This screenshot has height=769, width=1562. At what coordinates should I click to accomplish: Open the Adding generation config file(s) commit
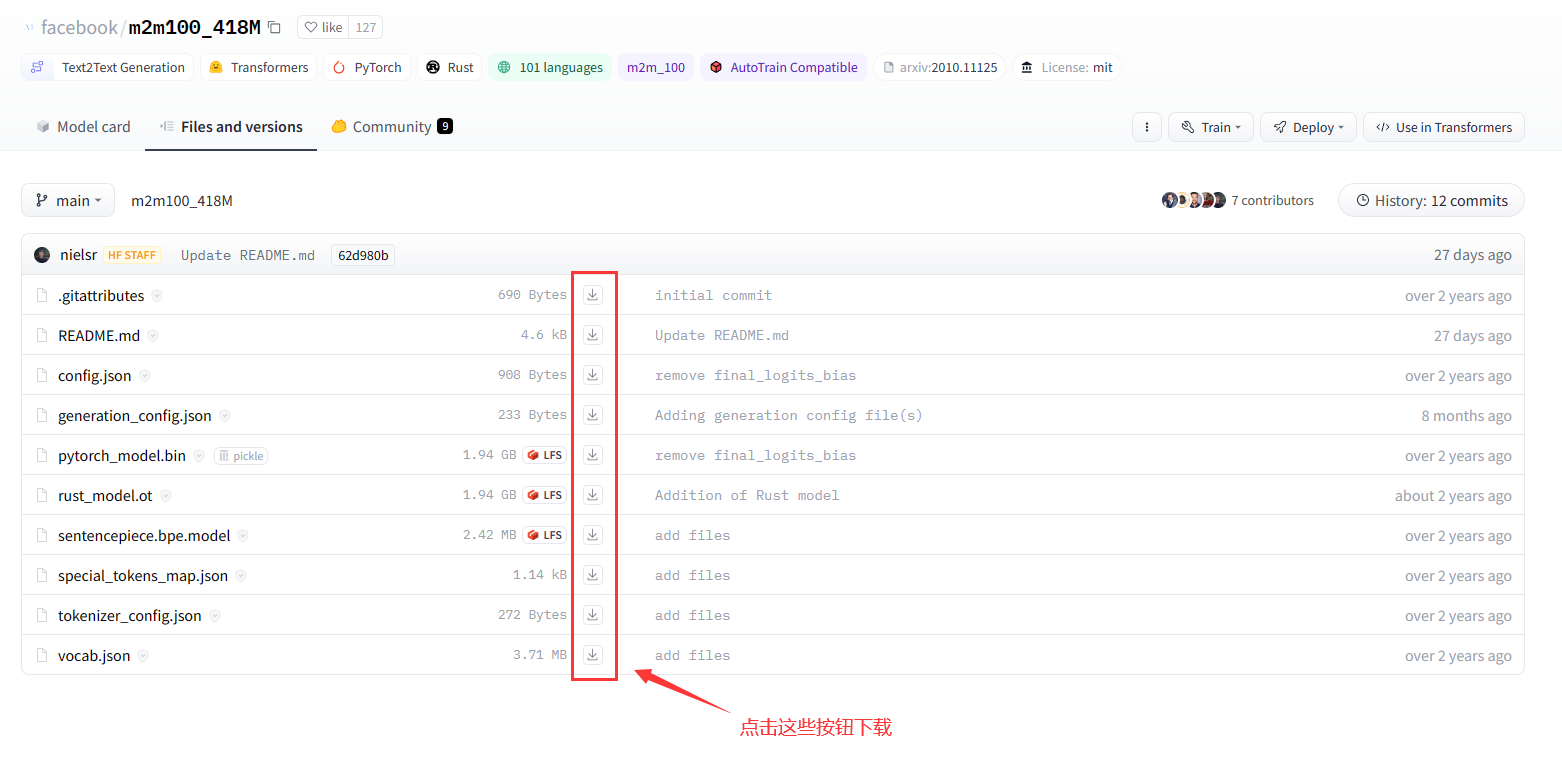(789, 415)
